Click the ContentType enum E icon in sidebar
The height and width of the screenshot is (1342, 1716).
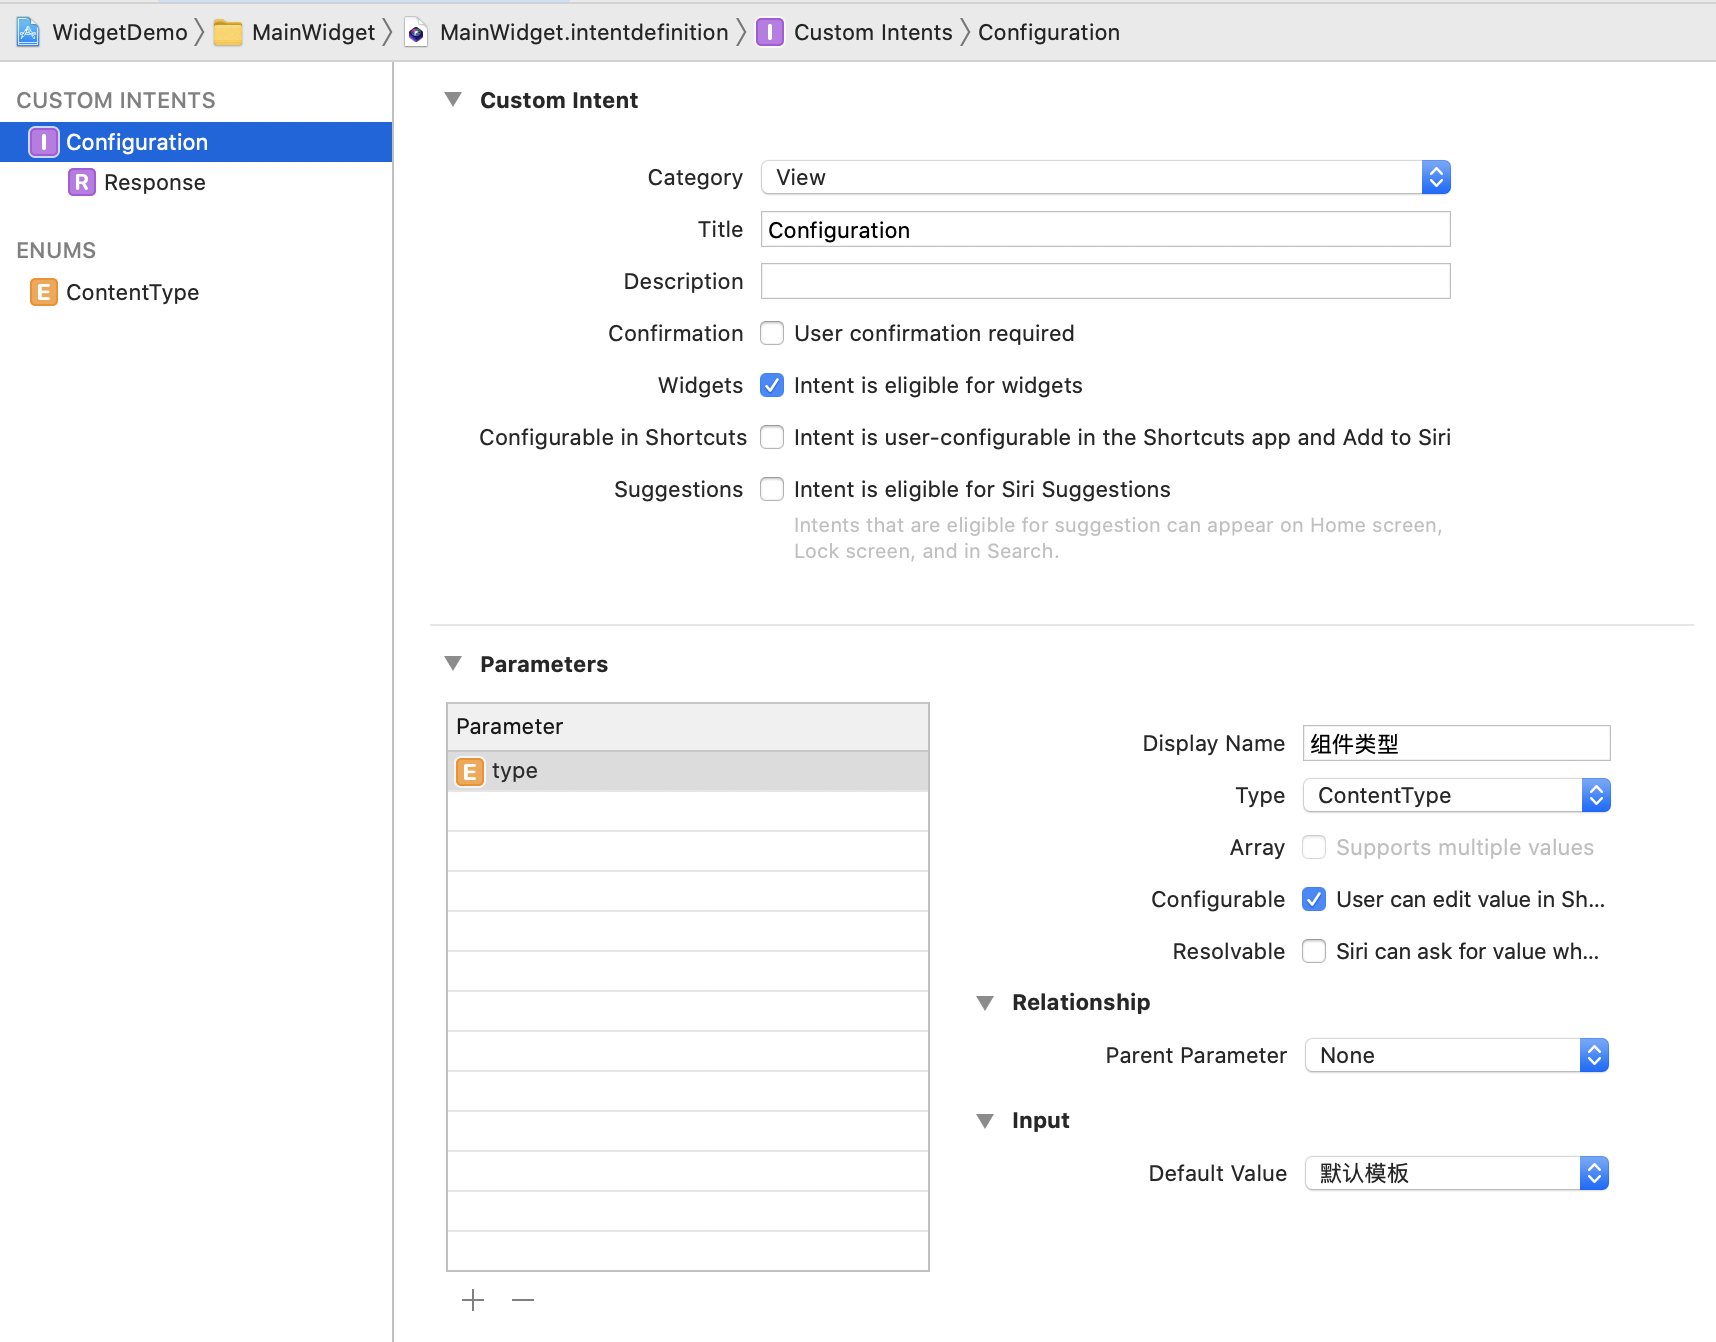[44, 292]
